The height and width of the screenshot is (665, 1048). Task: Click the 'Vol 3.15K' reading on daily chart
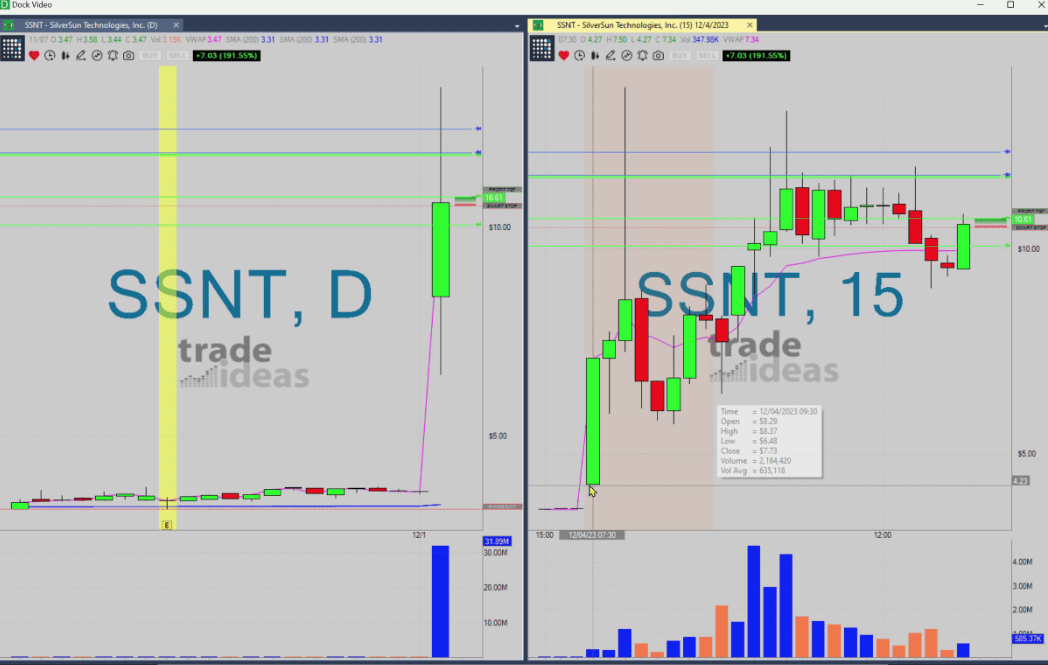[x=165, y=39]
